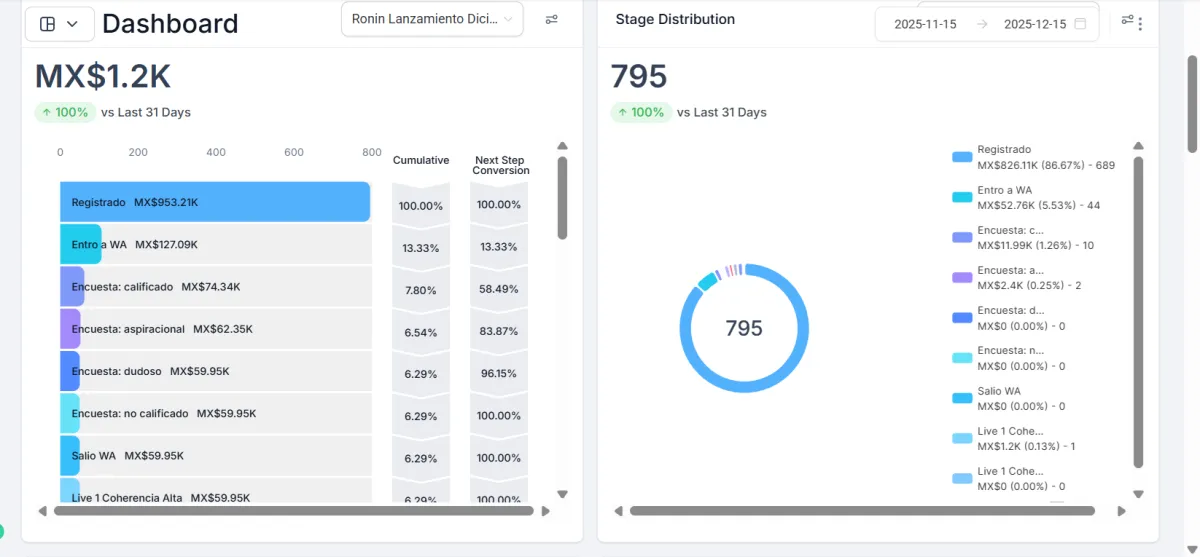Click legend scroll down arrow
Viewport: 1200px width, 557px height.
point(1138,494)
